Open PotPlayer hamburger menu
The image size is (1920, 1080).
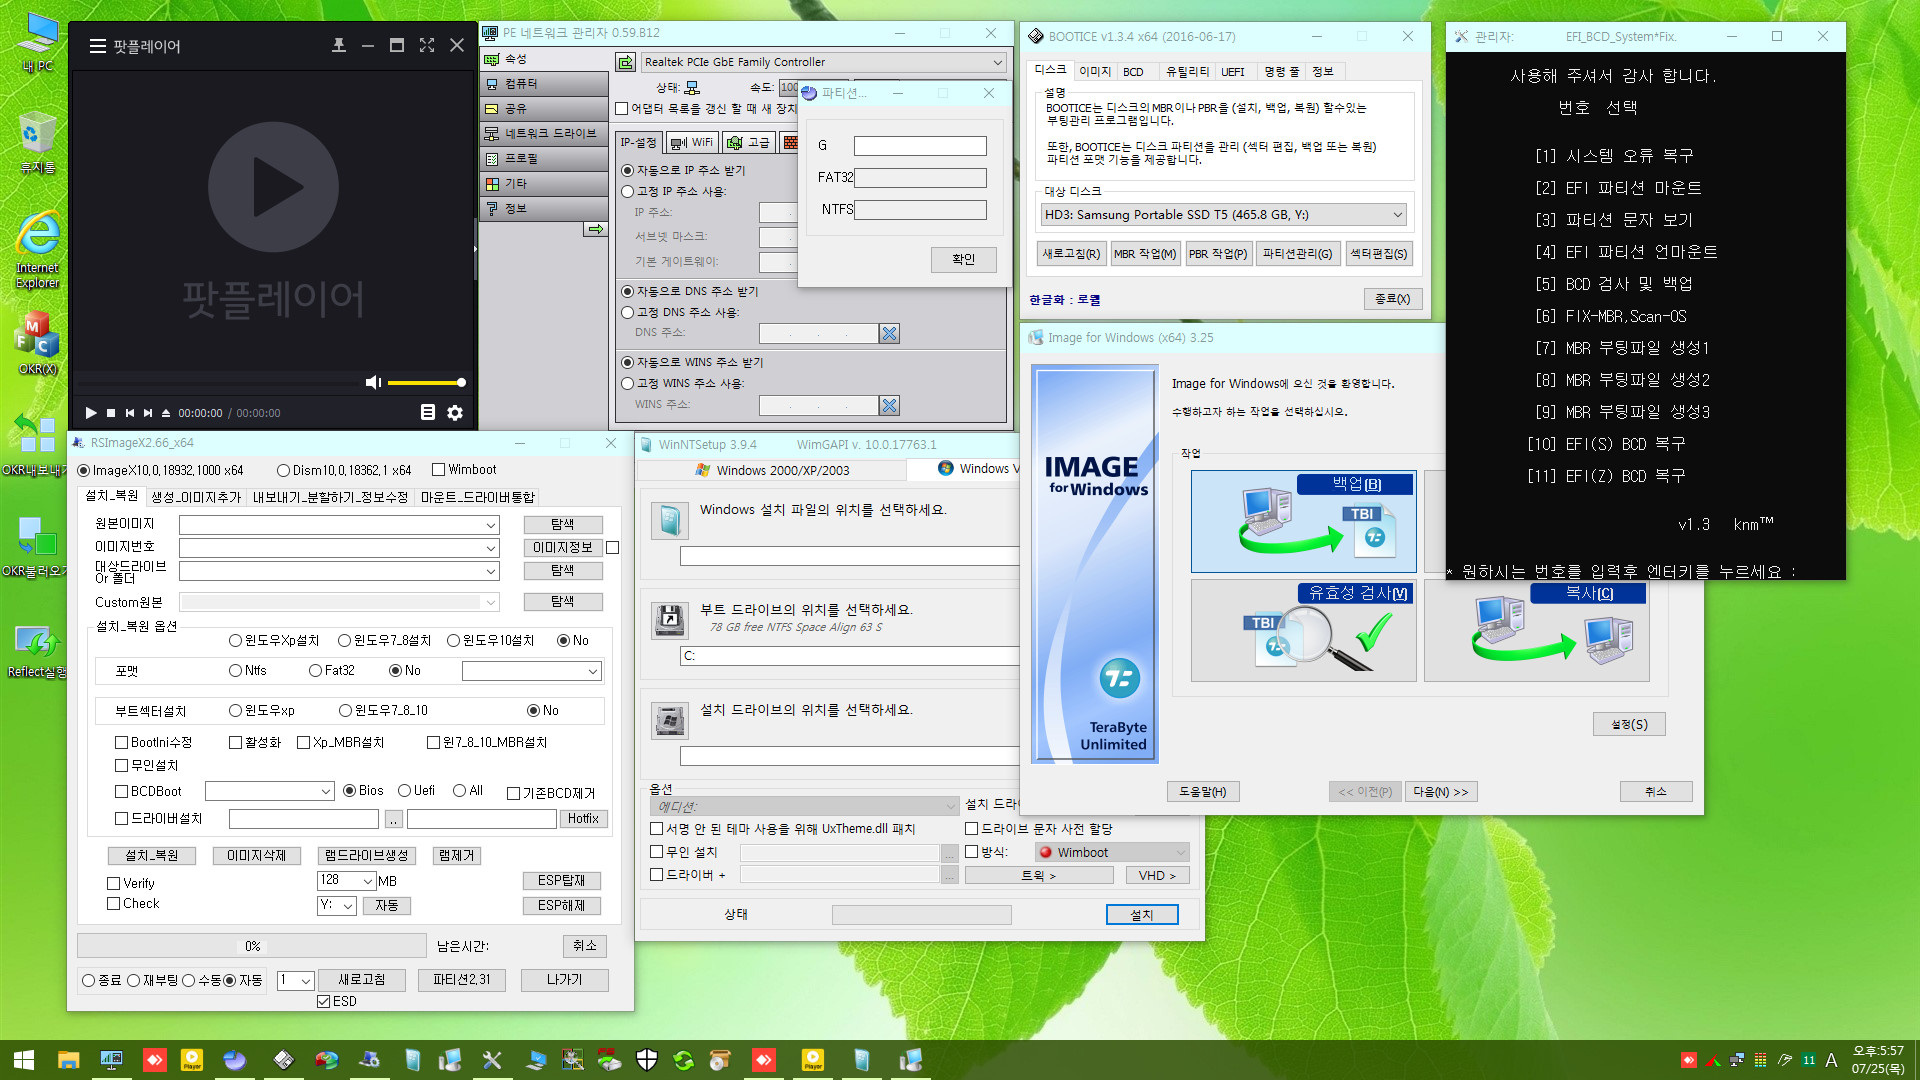click(x=97, y=46)
